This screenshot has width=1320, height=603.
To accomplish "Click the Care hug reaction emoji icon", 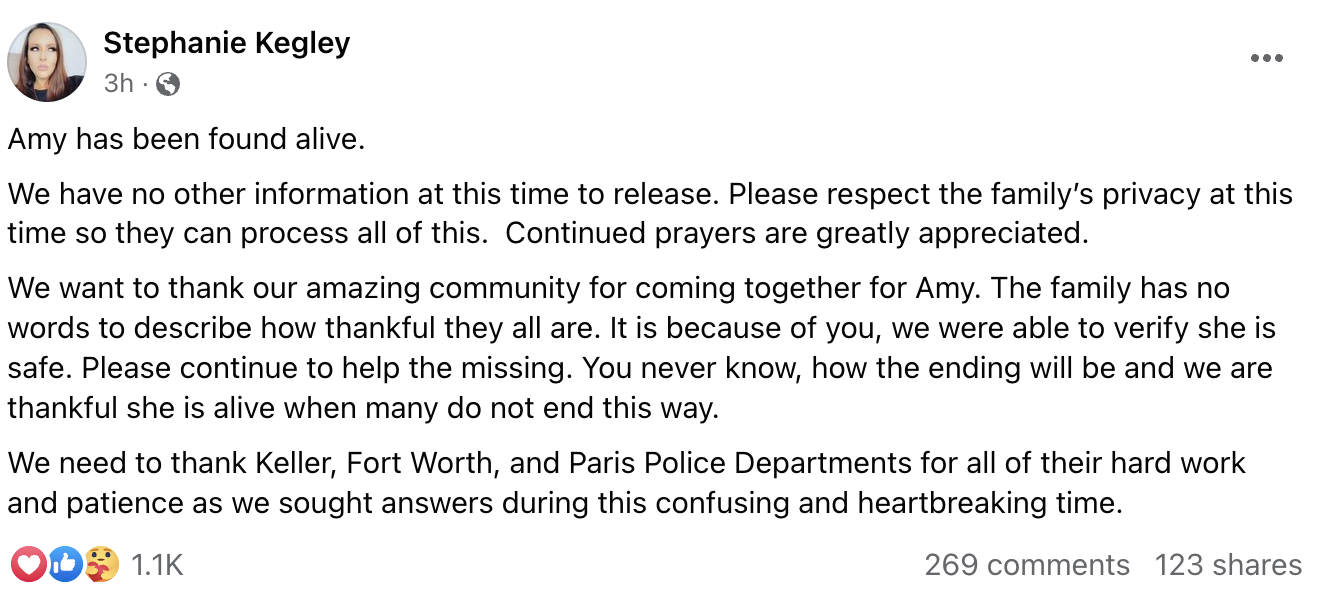I will (x=101, y=565).
